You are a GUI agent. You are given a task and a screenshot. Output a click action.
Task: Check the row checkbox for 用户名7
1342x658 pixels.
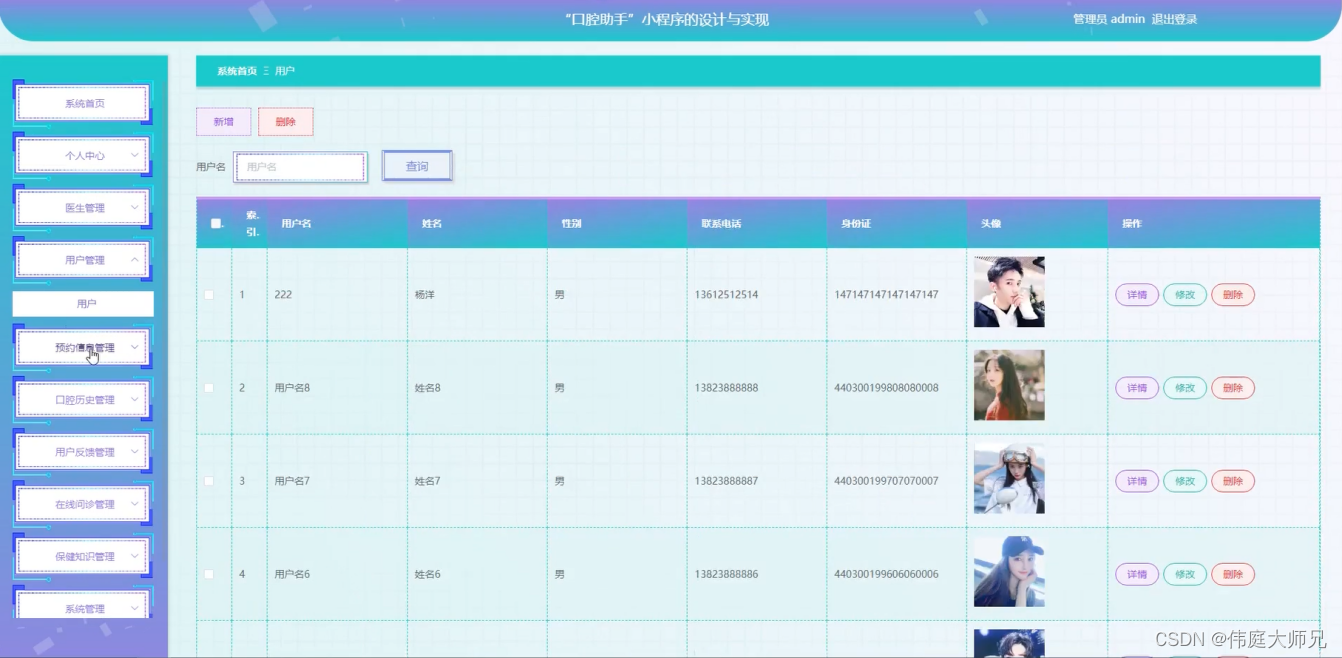(x=209, y=481)
